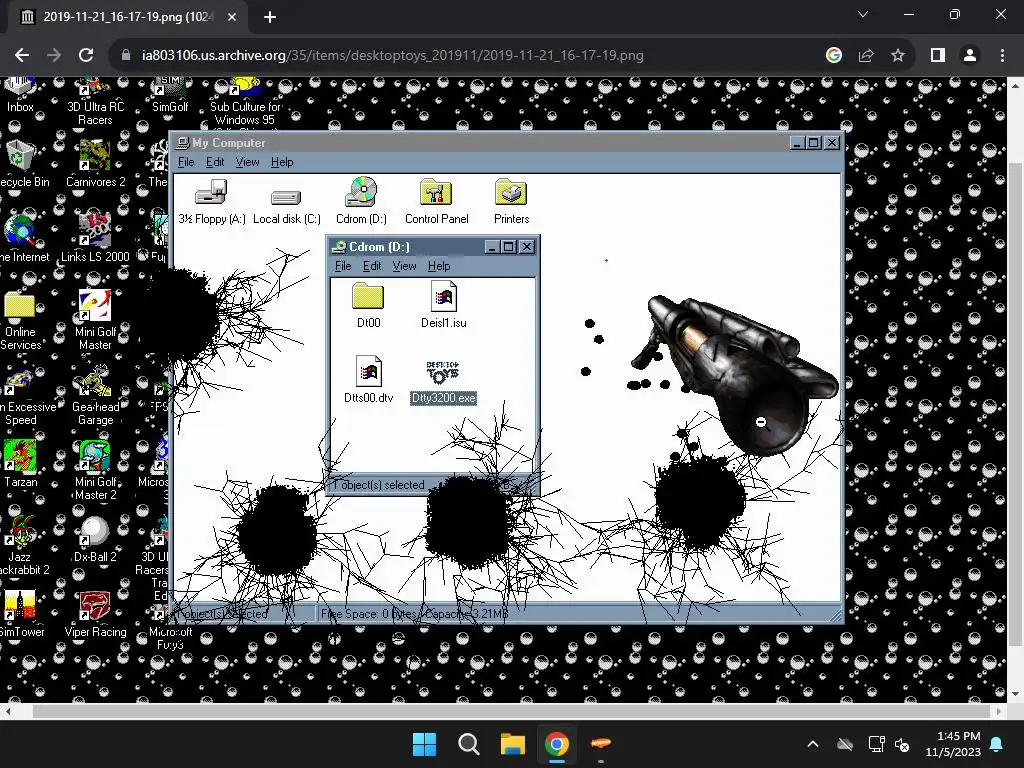The width and height of the screenshot is (1024, 768).
Task: Select the Cdrom (D:) drive icon
Action: [361, 201]
